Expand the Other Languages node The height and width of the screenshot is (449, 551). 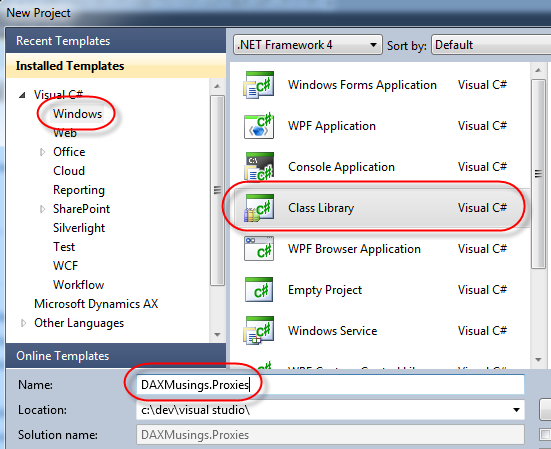pyautogui.click(x=23, y=323)
